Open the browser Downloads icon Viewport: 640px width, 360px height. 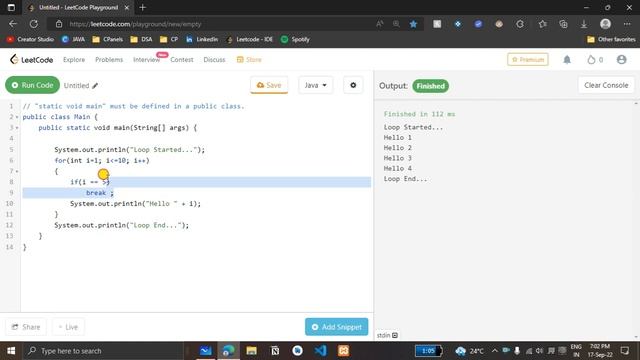click(x=584, y=24)
